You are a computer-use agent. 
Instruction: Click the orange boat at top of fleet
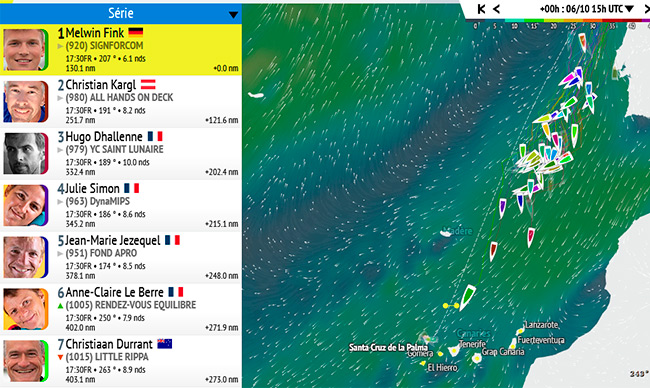click(x=582, y=42)
